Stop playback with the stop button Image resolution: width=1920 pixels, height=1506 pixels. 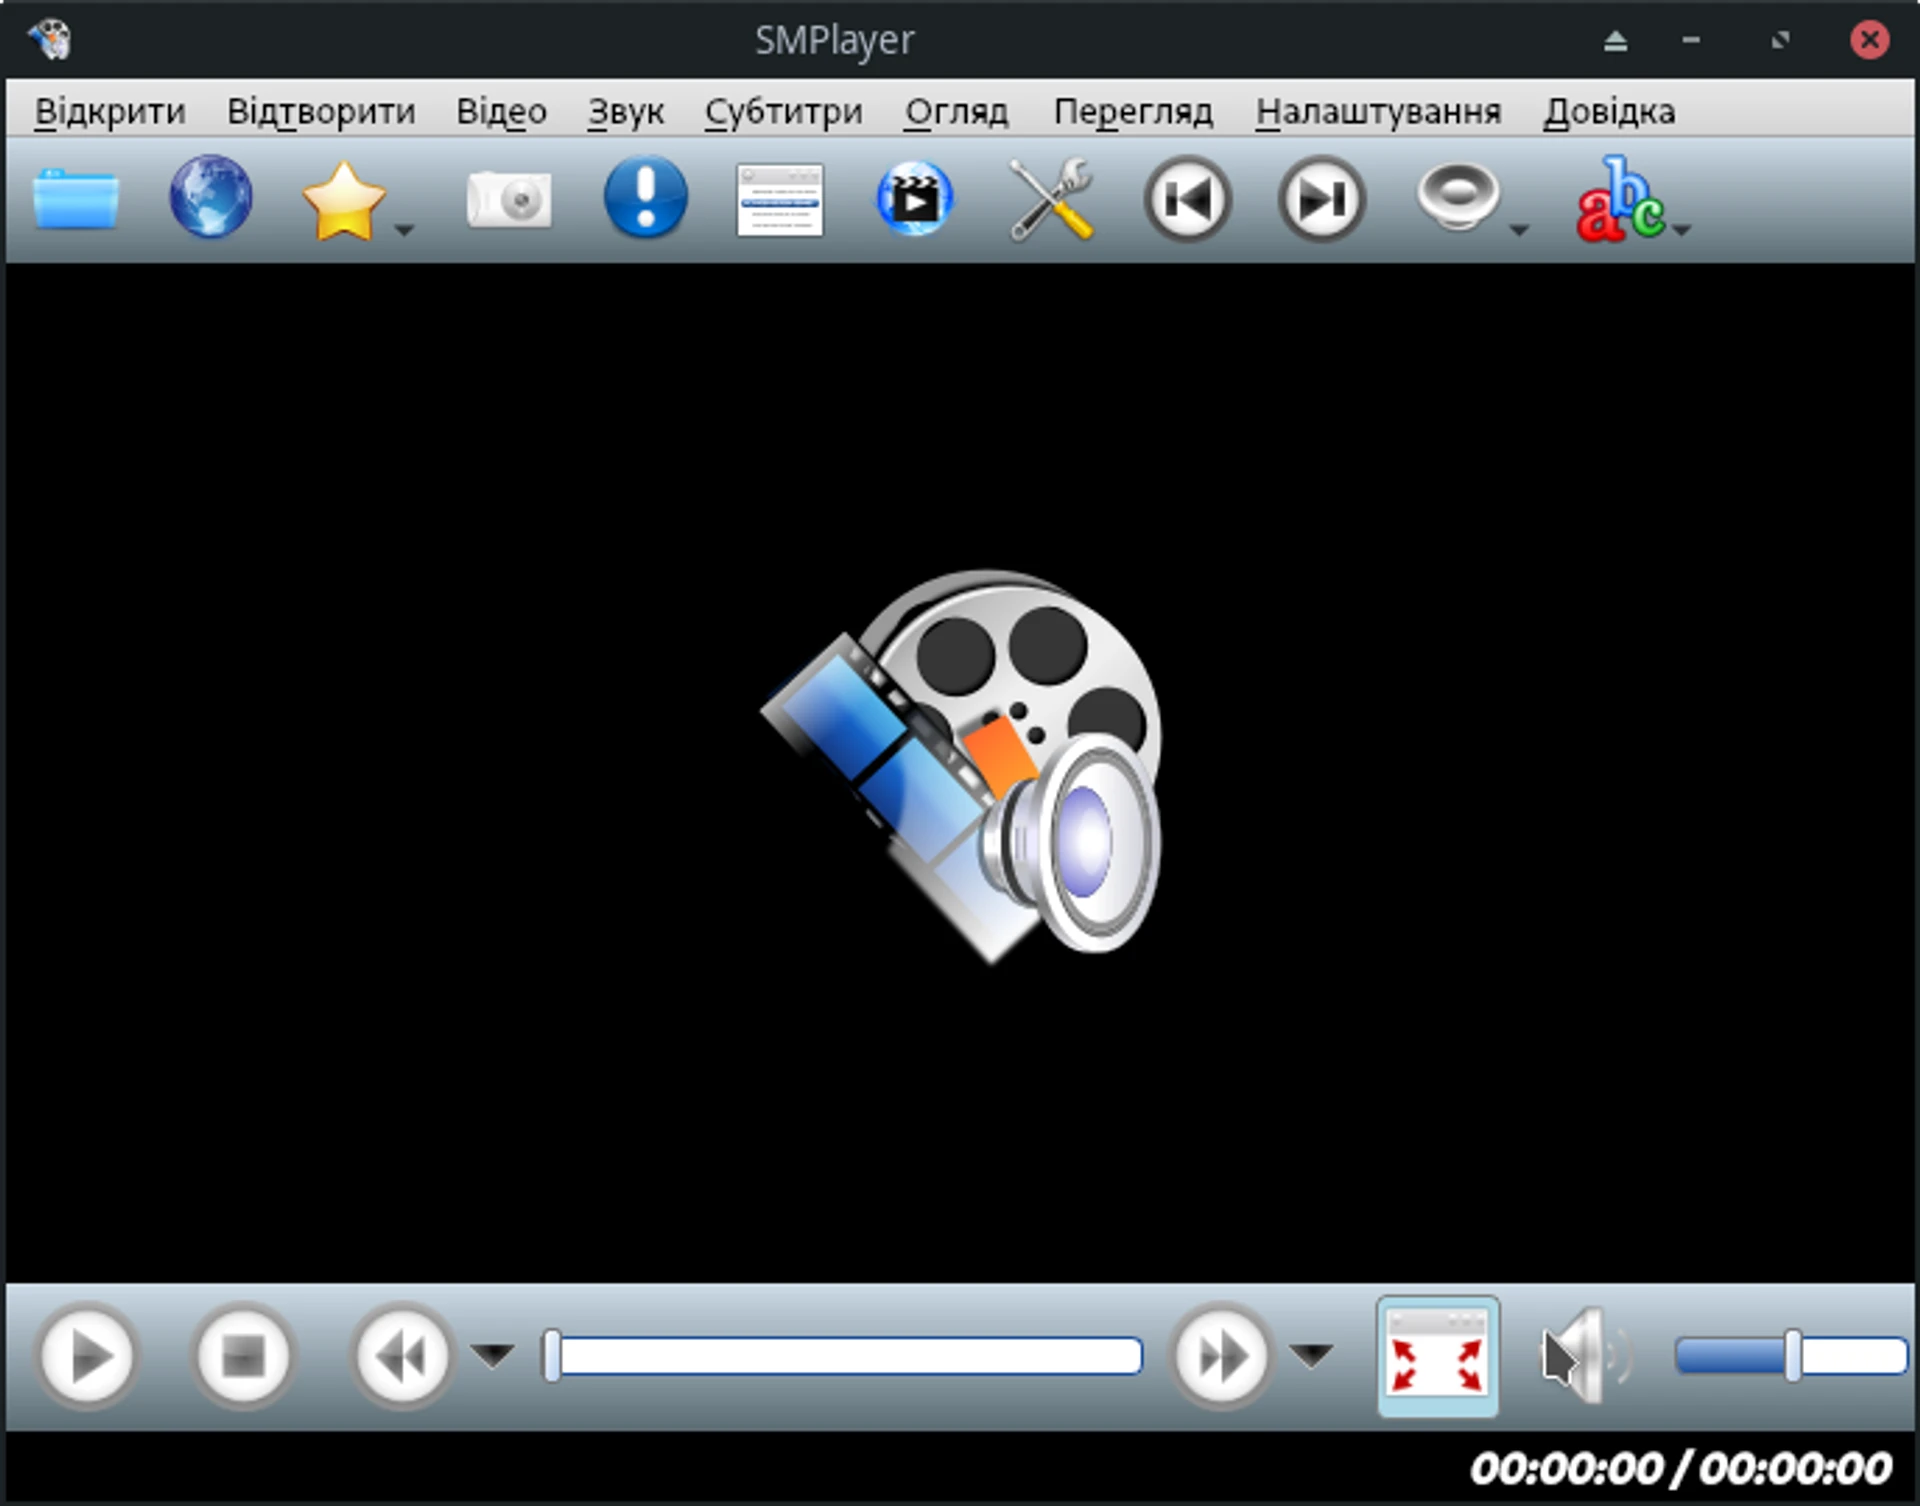243,1356
